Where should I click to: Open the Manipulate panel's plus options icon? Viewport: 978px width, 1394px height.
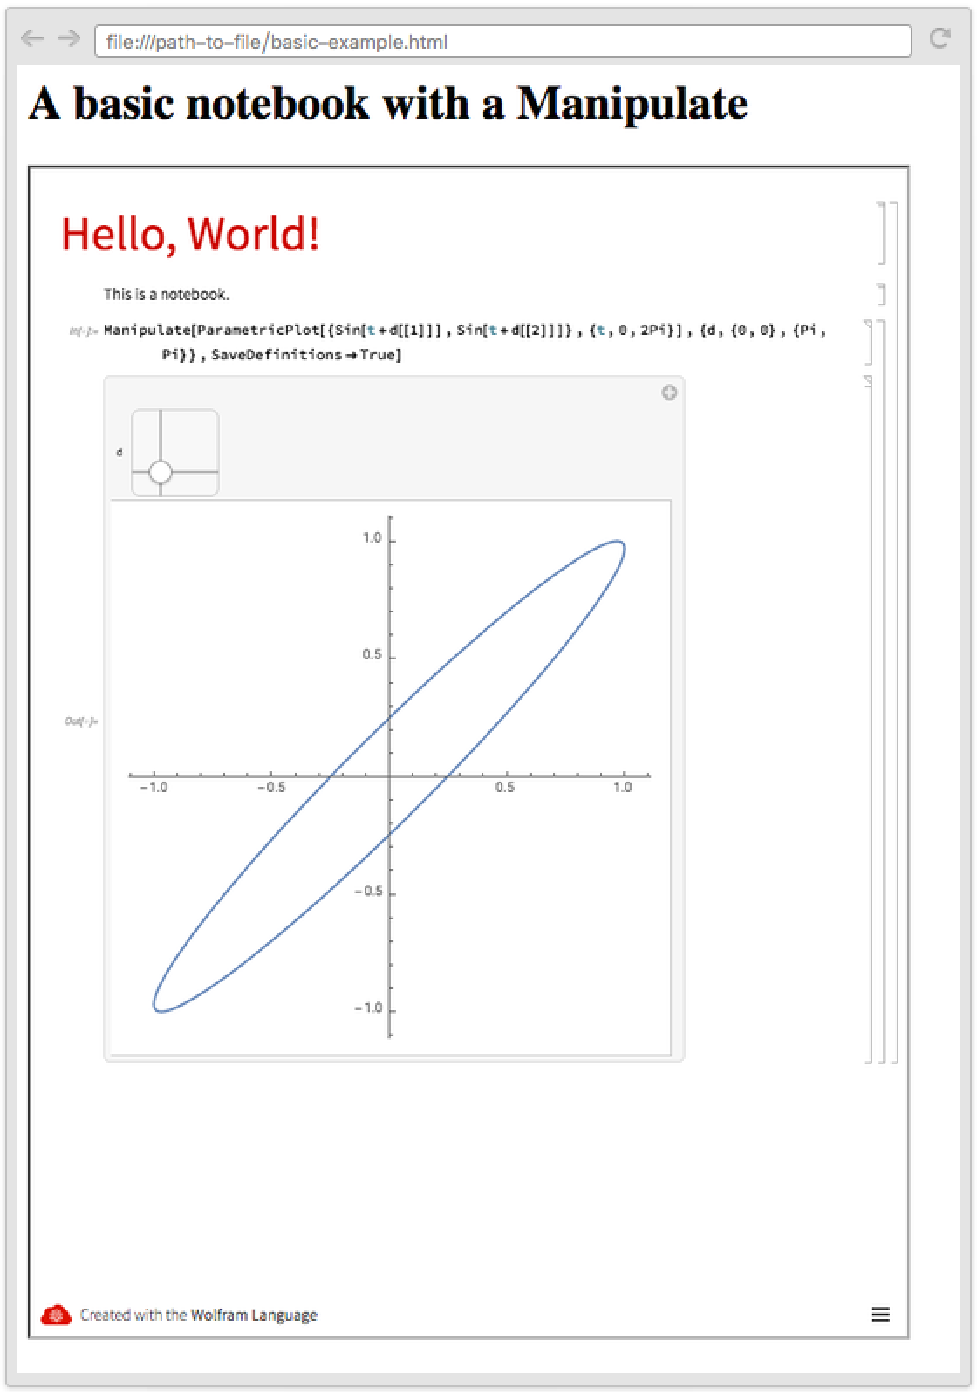(x=669, y=393)
